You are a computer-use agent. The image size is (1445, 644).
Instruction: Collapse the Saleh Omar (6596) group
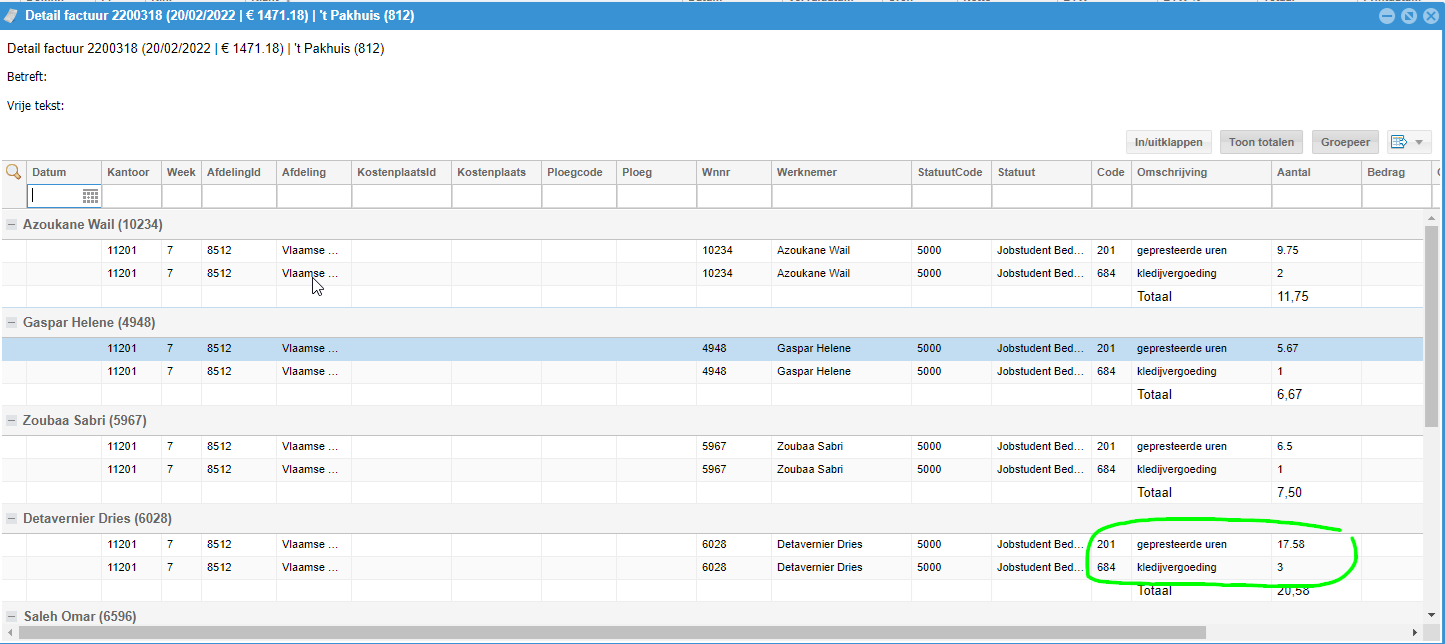point(11,617)
